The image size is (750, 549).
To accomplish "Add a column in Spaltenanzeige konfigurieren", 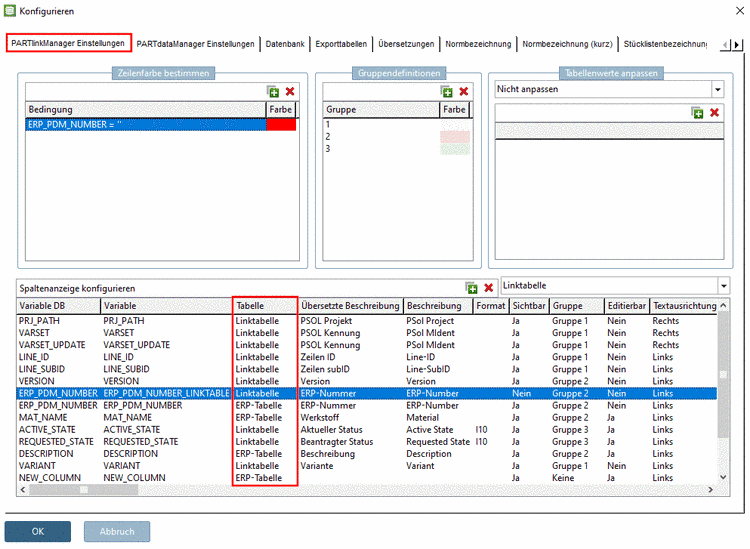I will point(472,287).
